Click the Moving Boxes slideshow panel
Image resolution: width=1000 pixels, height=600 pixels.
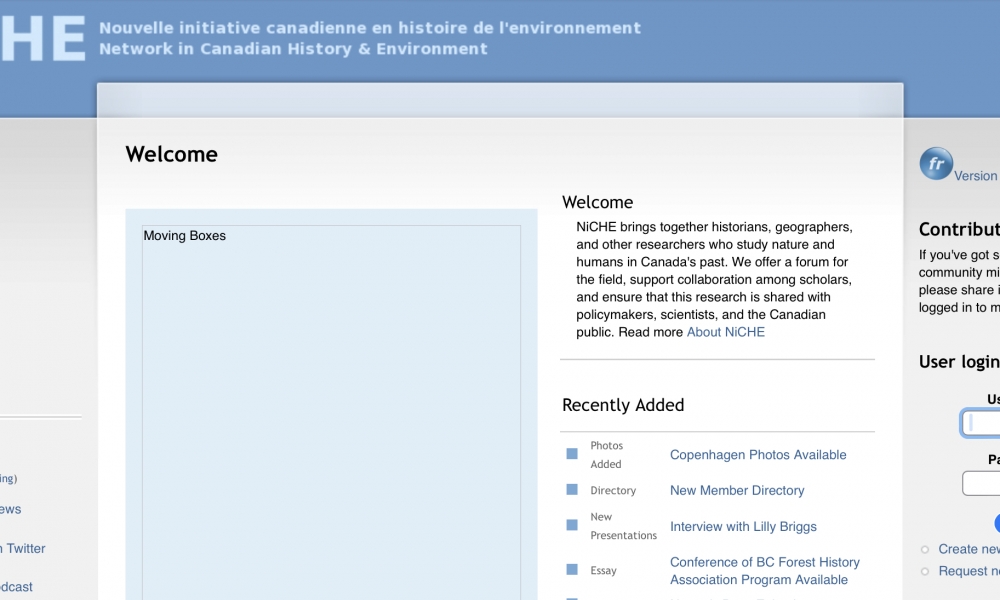click(331, 410)
